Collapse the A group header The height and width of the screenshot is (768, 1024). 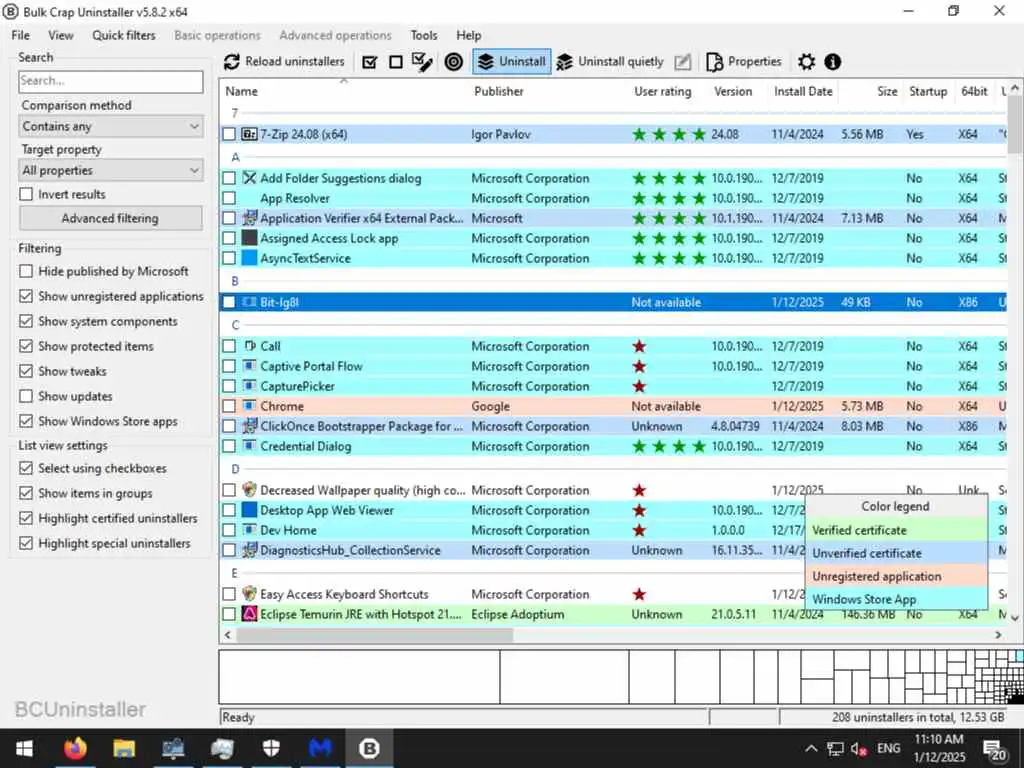point(236,157)
